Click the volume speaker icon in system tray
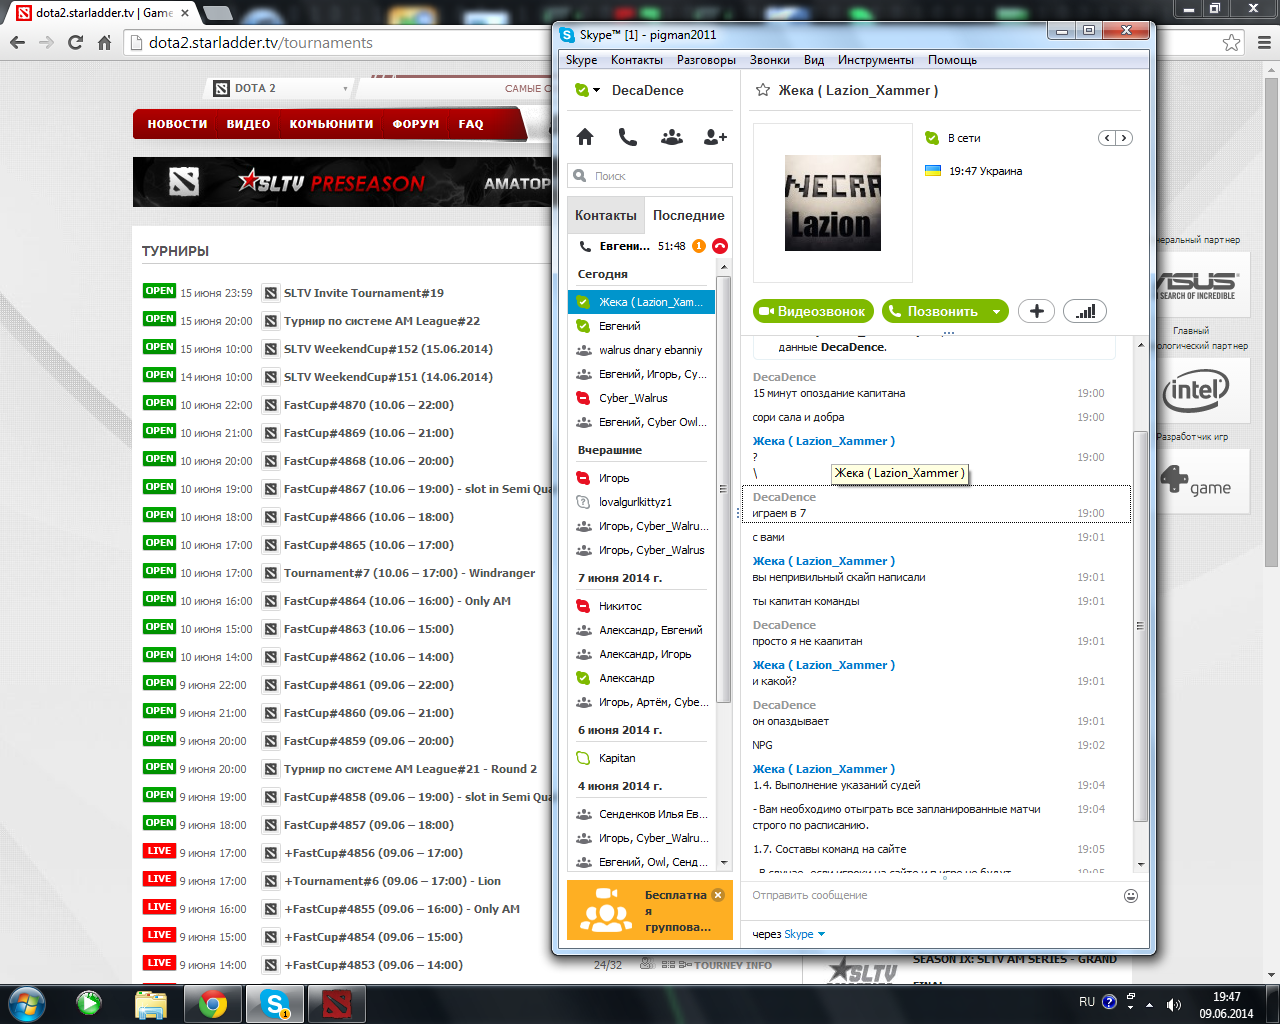The height and width of the screenshot is (1024, 1280). (x=1172, y=1004)
